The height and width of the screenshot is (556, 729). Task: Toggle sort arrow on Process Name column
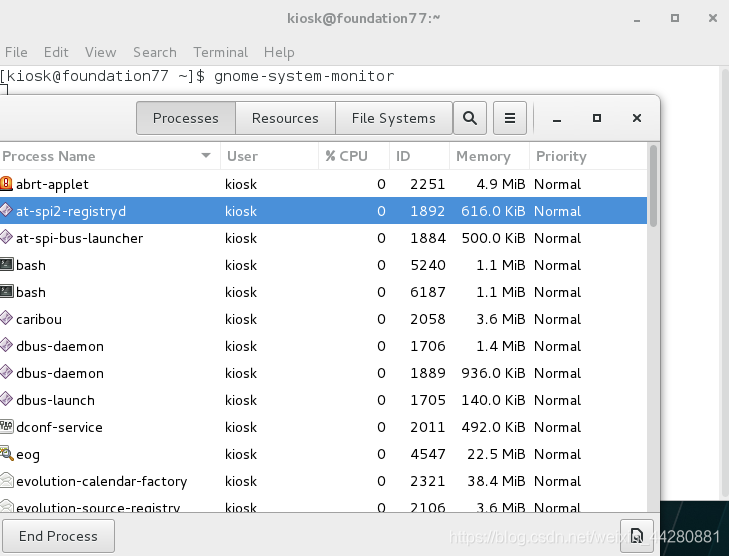[x=206, y=155]
